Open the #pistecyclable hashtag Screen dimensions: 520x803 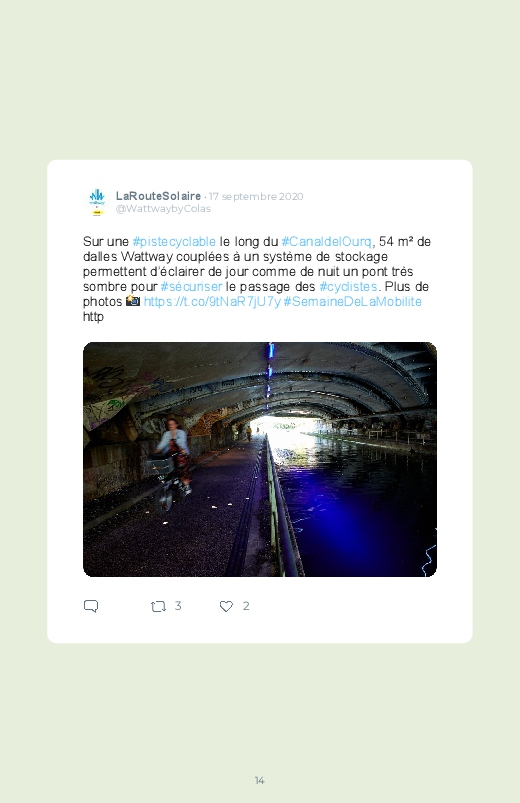pos(174,241)
